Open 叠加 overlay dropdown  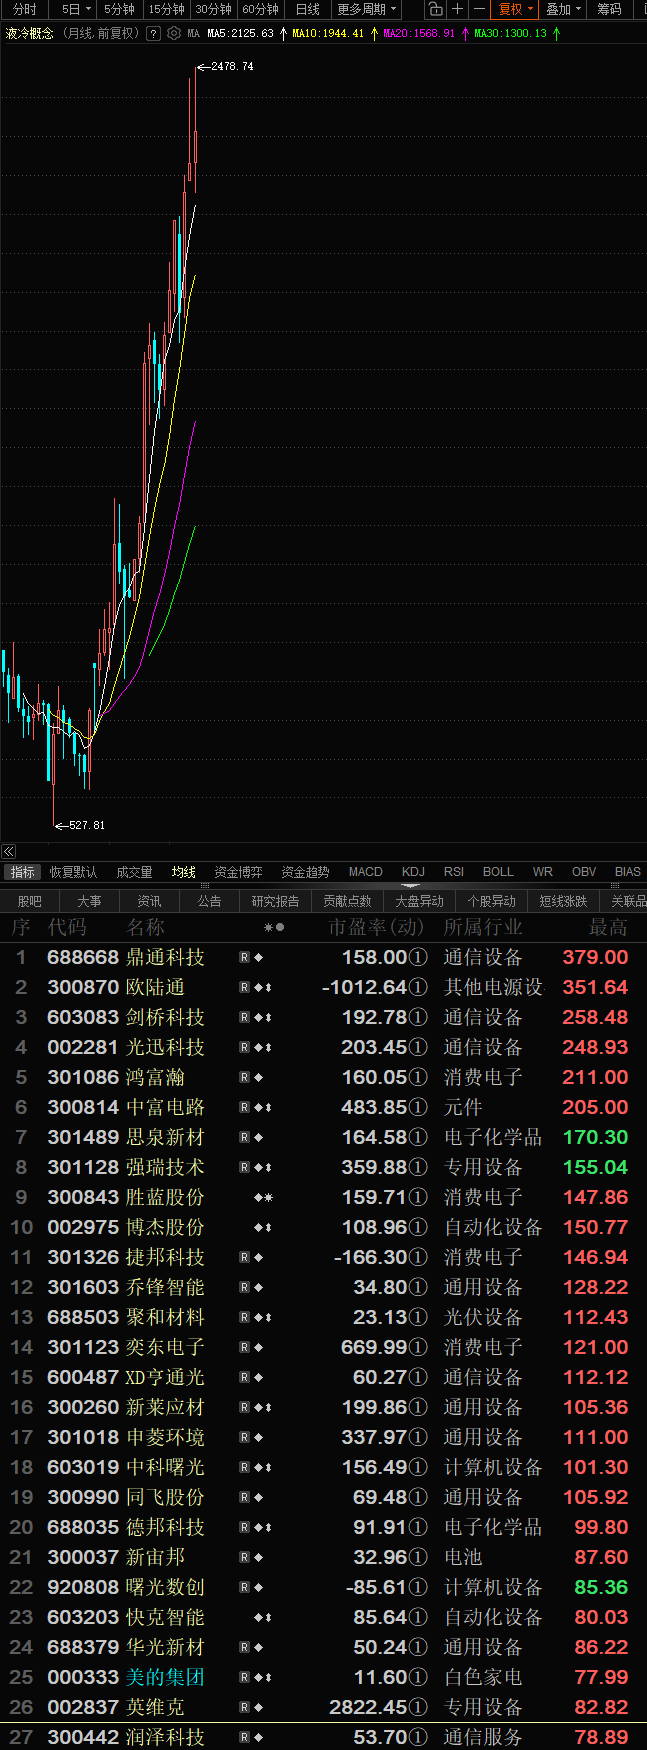click(x=563, y=9)
